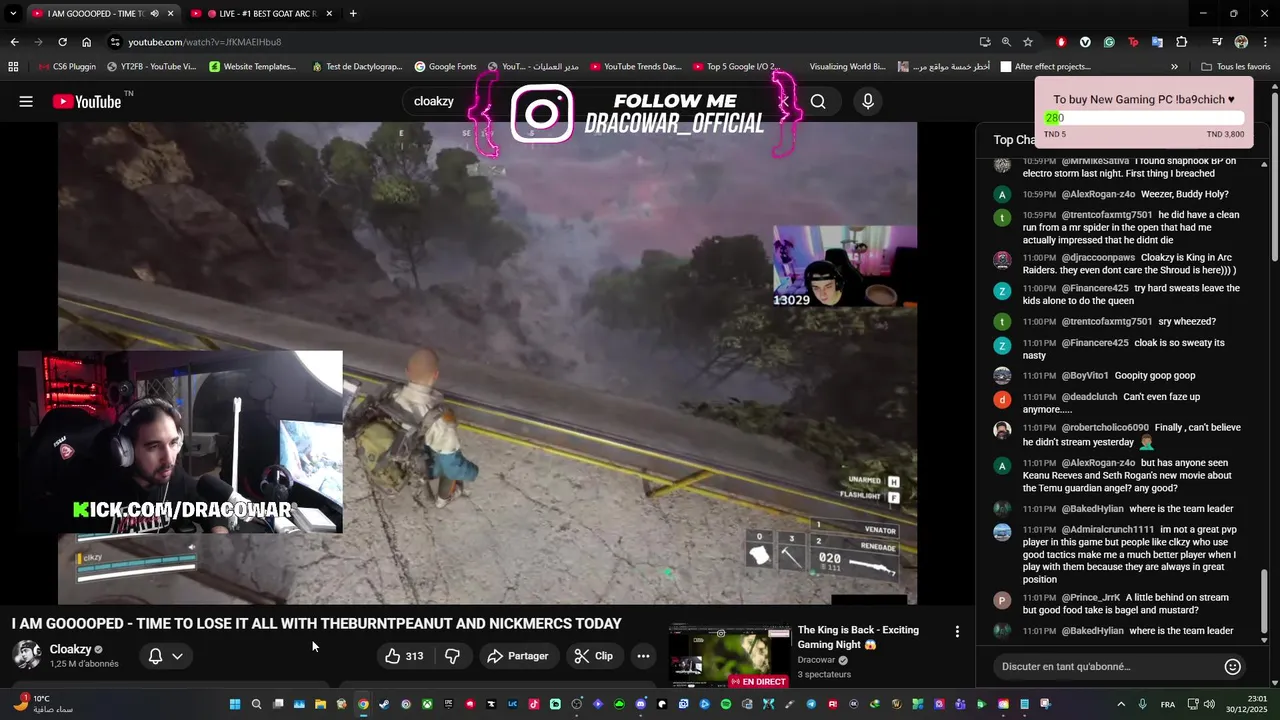Open Google Fonts bookmark
This screenshot has width=1280, height=720.
point(445,67)
